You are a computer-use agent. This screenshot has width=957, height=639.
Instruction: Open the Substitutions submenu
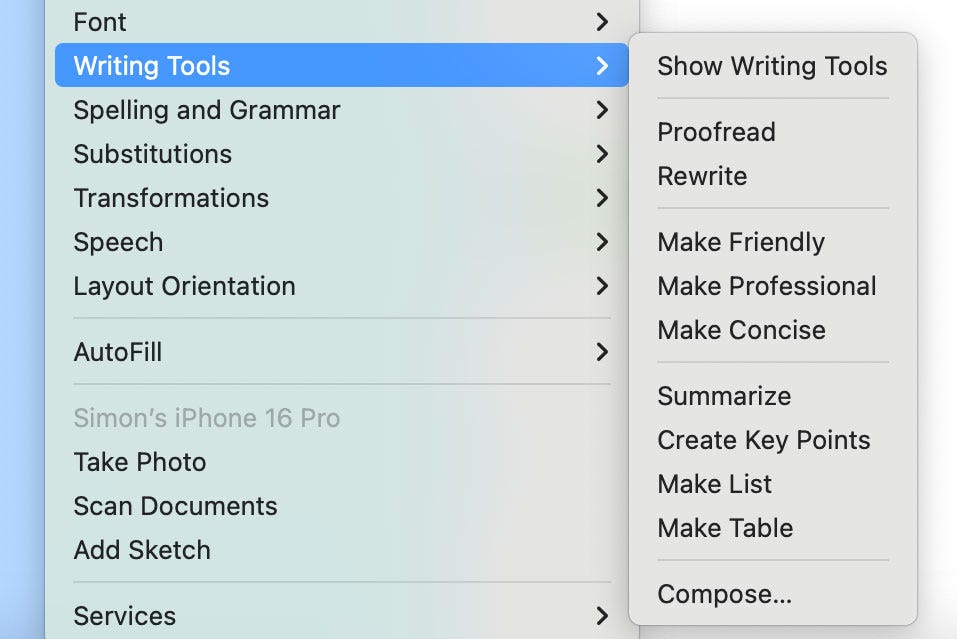pos(342,154)
